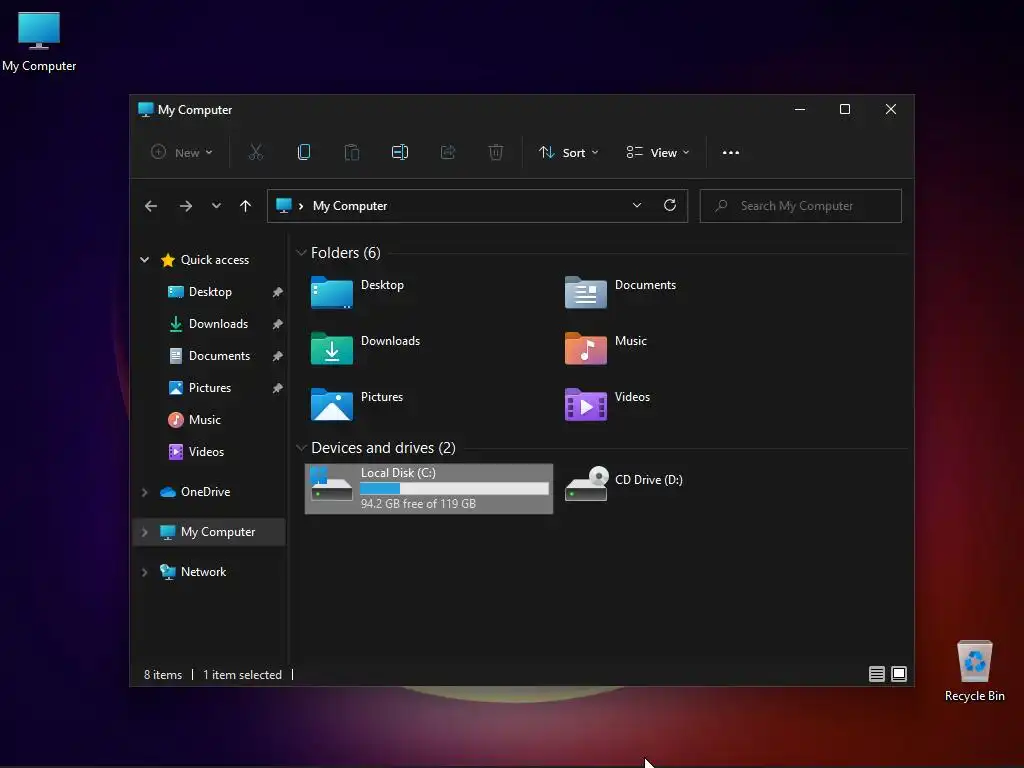Open Videos in Quick access sidebar
This screenshot has height=768, width=1024.
click(x=206, y=452)
